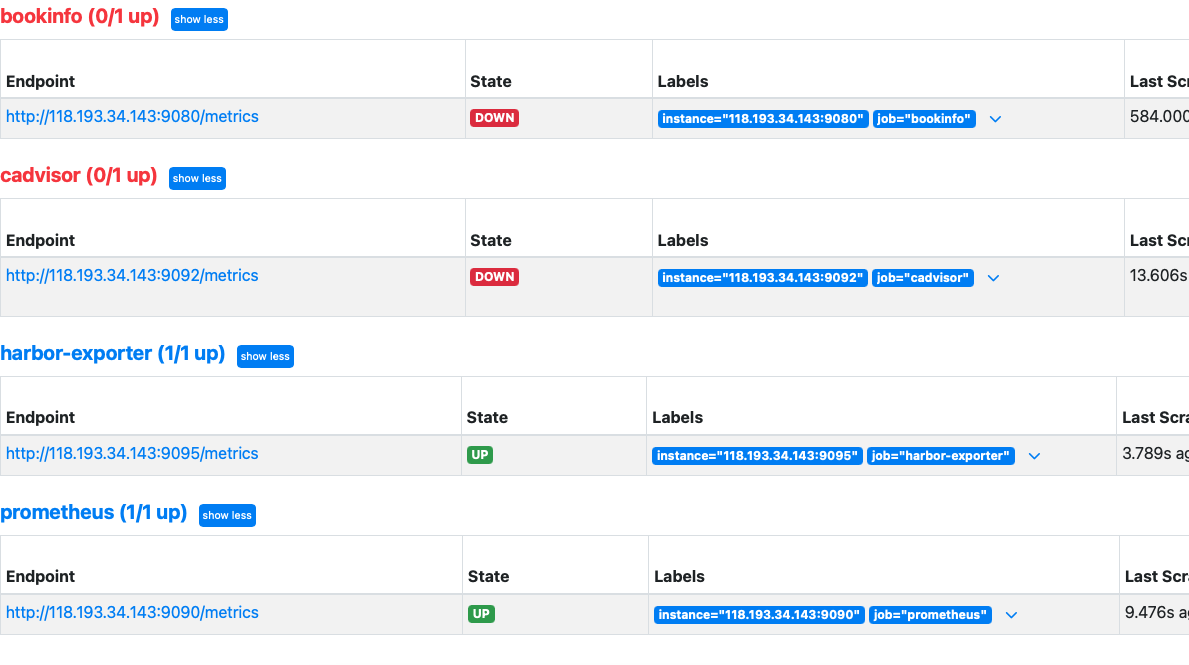1189x665 pixels.
Task: Click the job="bookinfo" label badge
Action: pyautogui.click(x=924, y=119)
